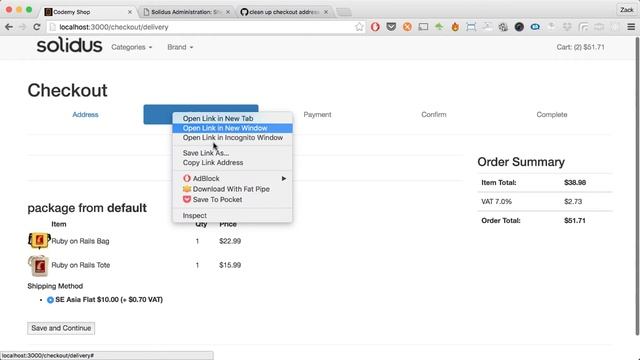Click the Order Summary heading

521,162
